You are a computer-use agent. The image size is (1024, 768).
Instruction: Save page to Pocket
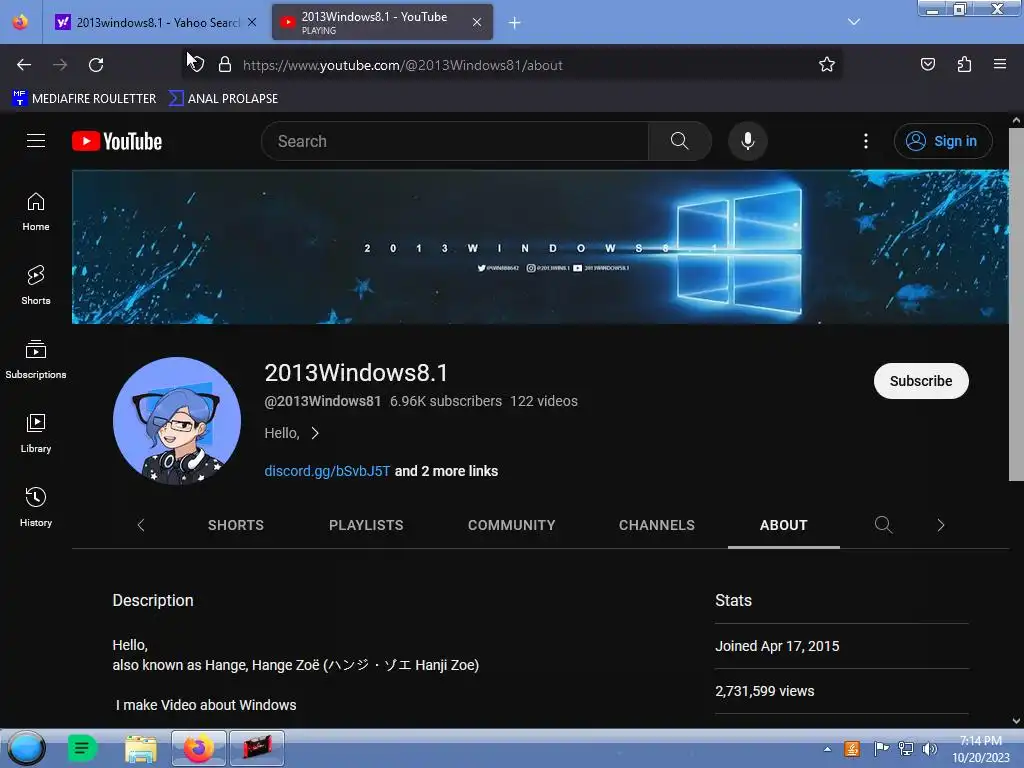[x=928, y=65]
